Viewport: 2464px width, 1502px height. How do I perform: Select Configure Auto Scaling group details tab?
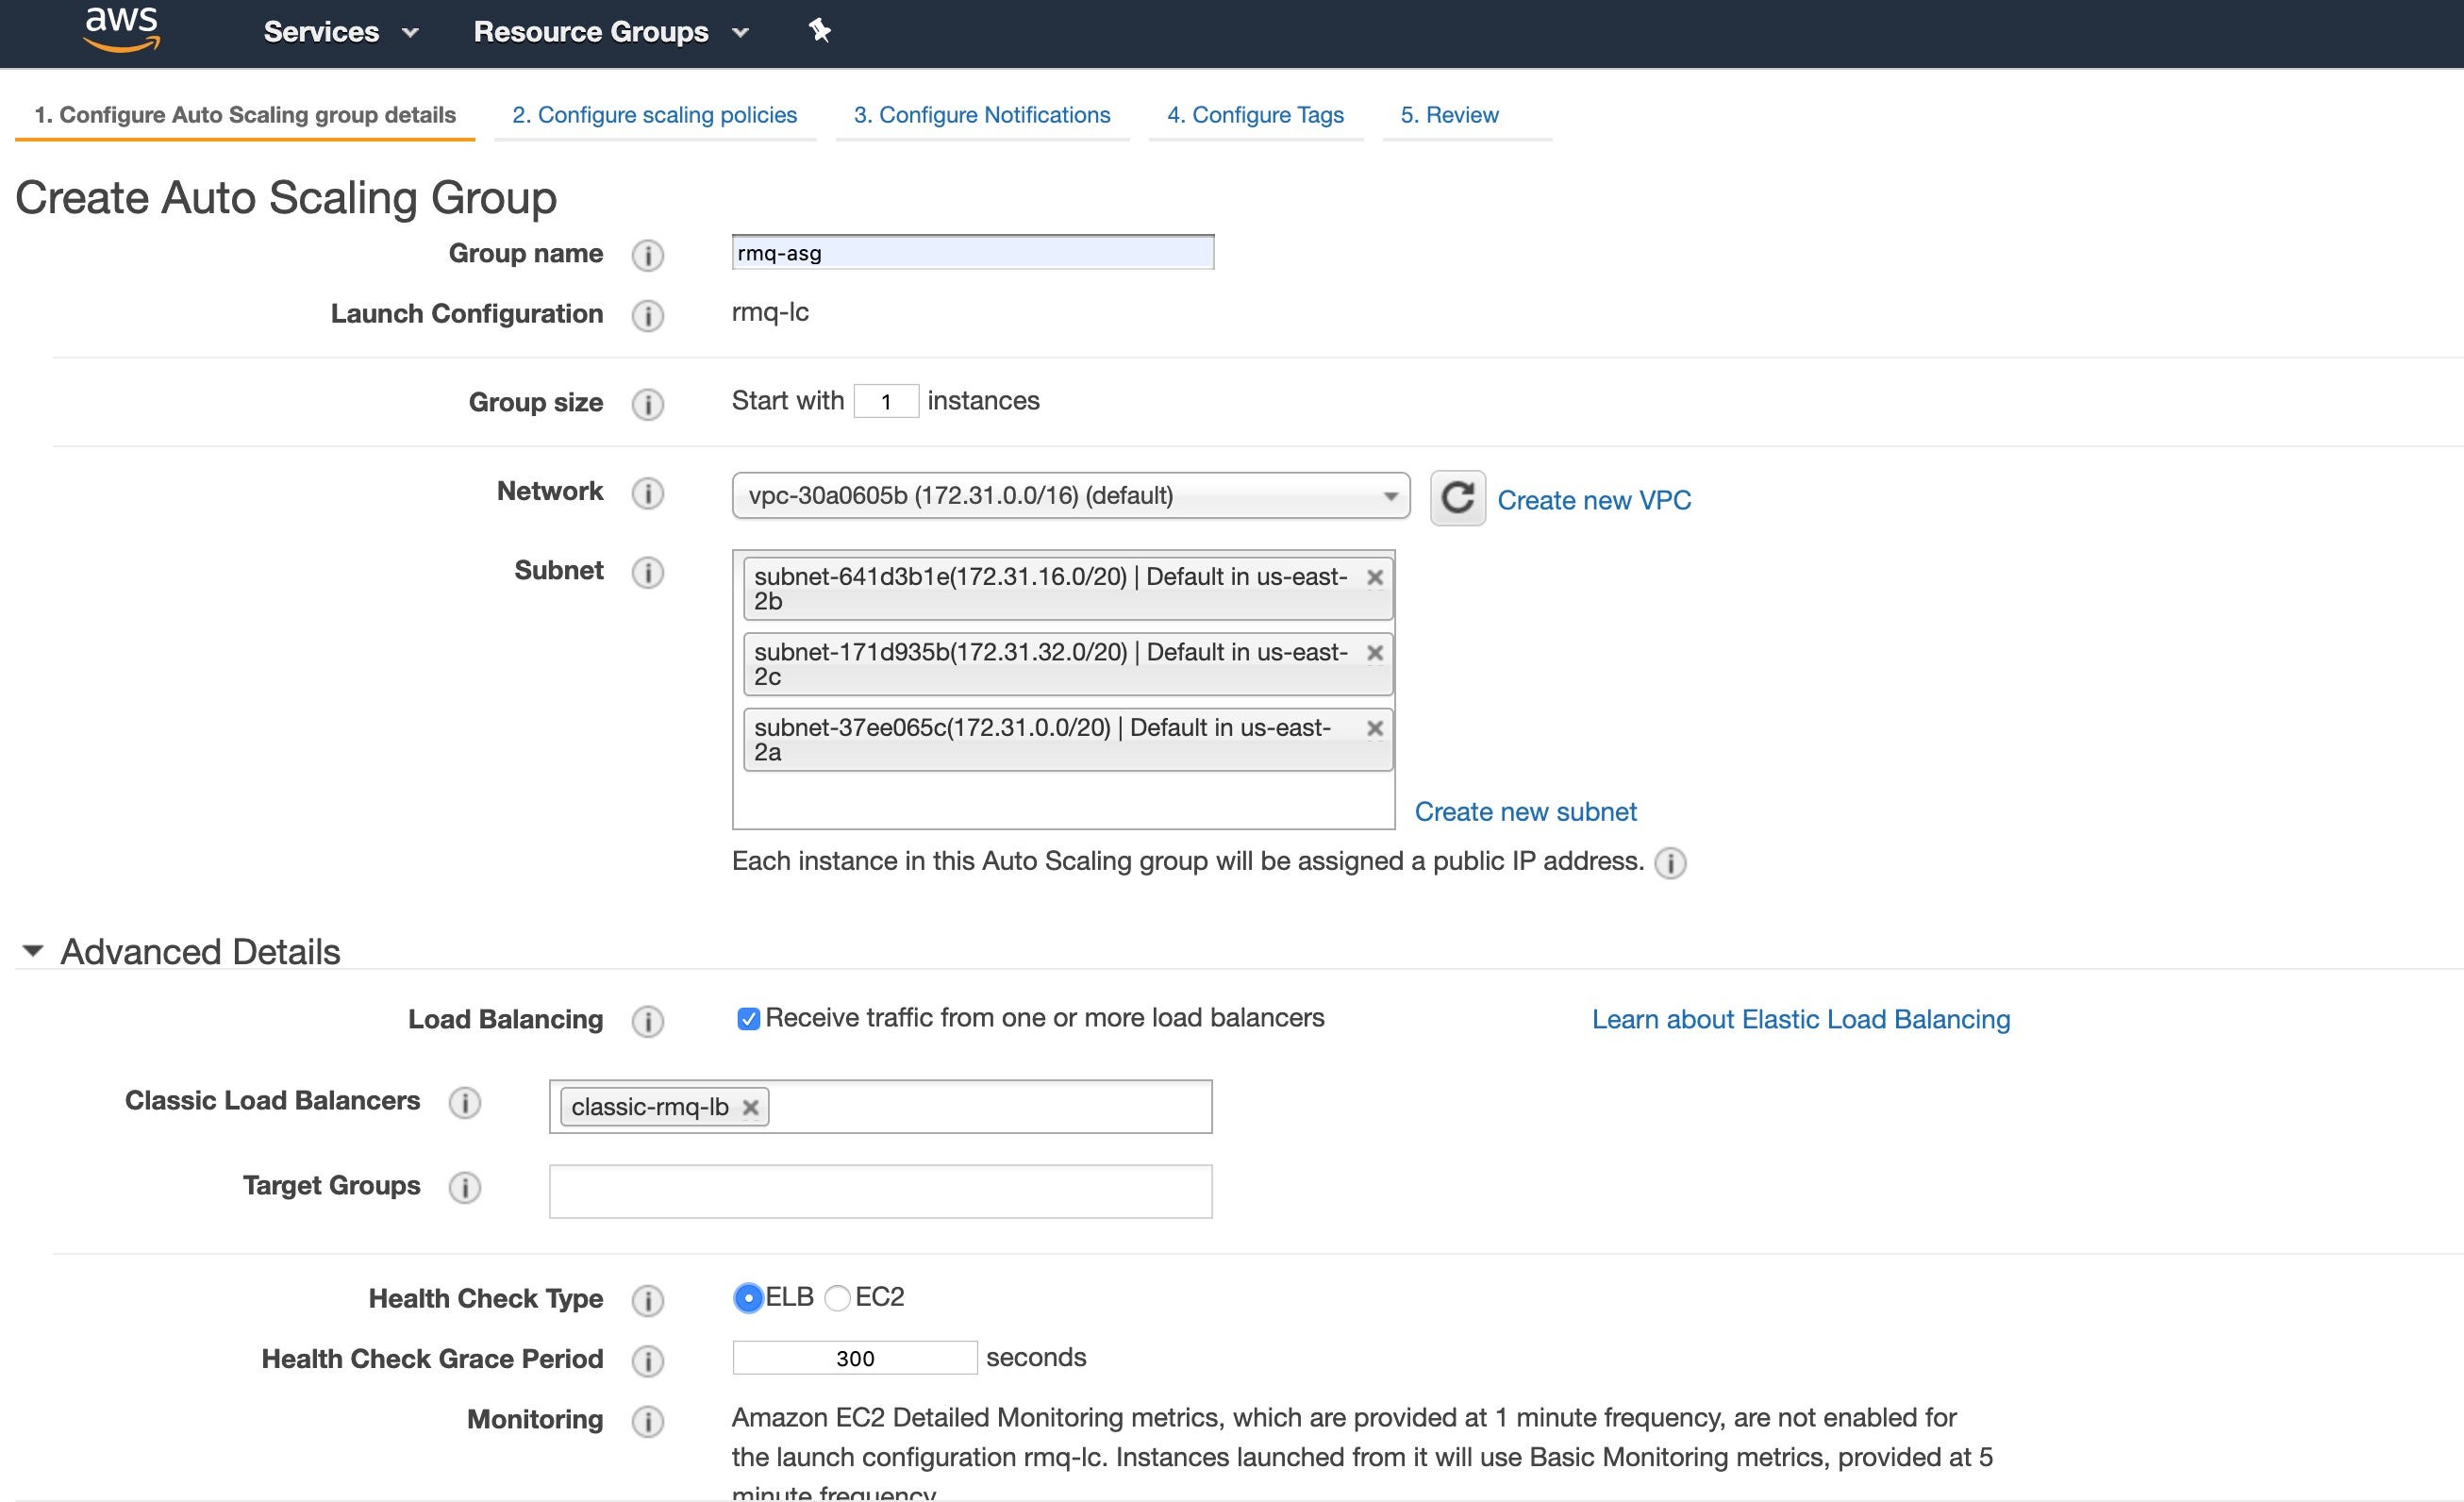click(245, 115)
